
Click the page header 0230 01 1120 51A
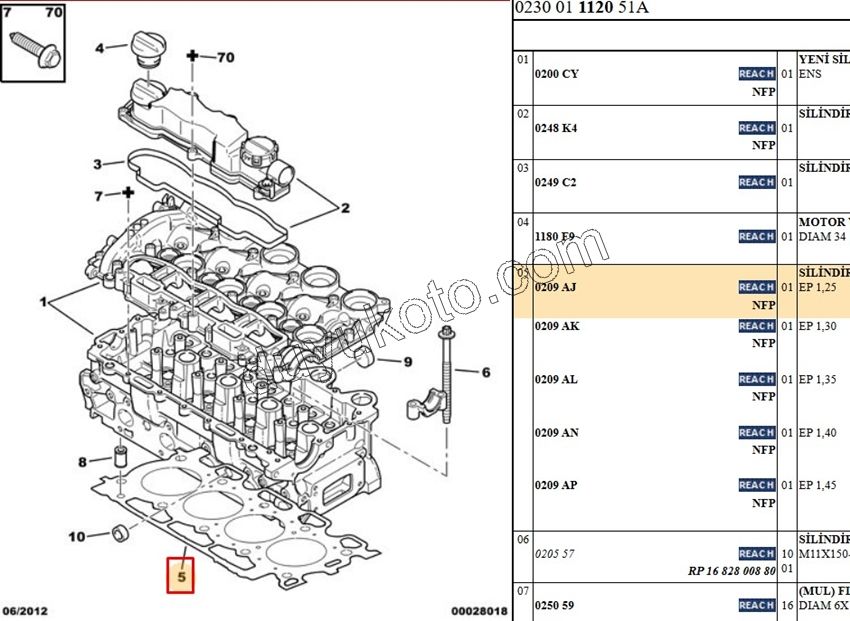click(581, 9)
